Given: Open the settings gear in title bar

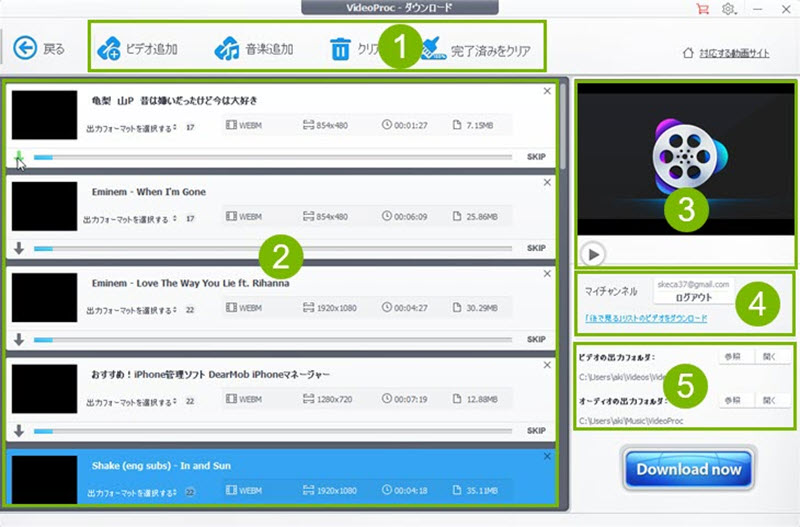Looking at the screenshot, I should pyautogui.click(x=729, y=9).
